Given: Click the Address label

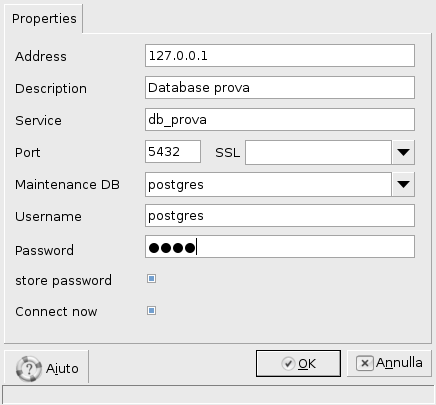Looking at the screenshot, I should click(41, 56).
